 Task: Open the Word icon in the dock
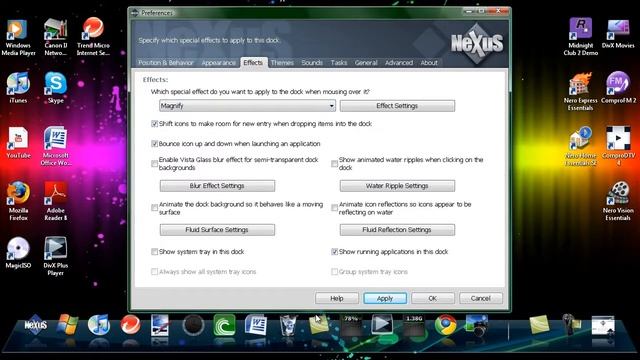(x=256, y=325)
